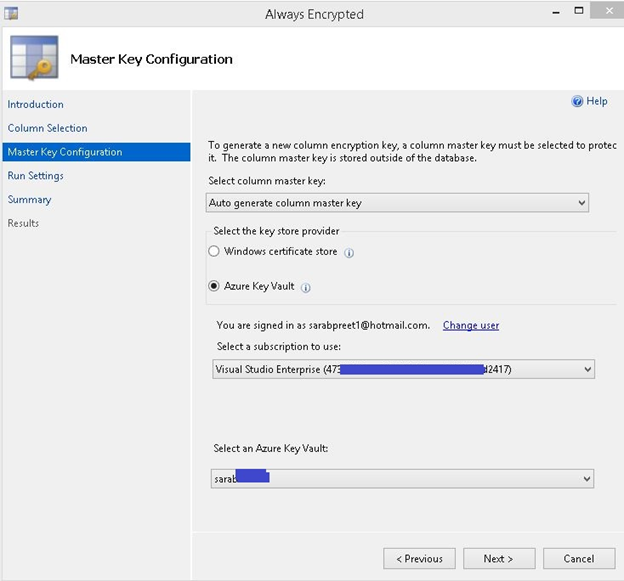Open the Visual Studio Enterprise subscription dropdown

click(404, 369)
